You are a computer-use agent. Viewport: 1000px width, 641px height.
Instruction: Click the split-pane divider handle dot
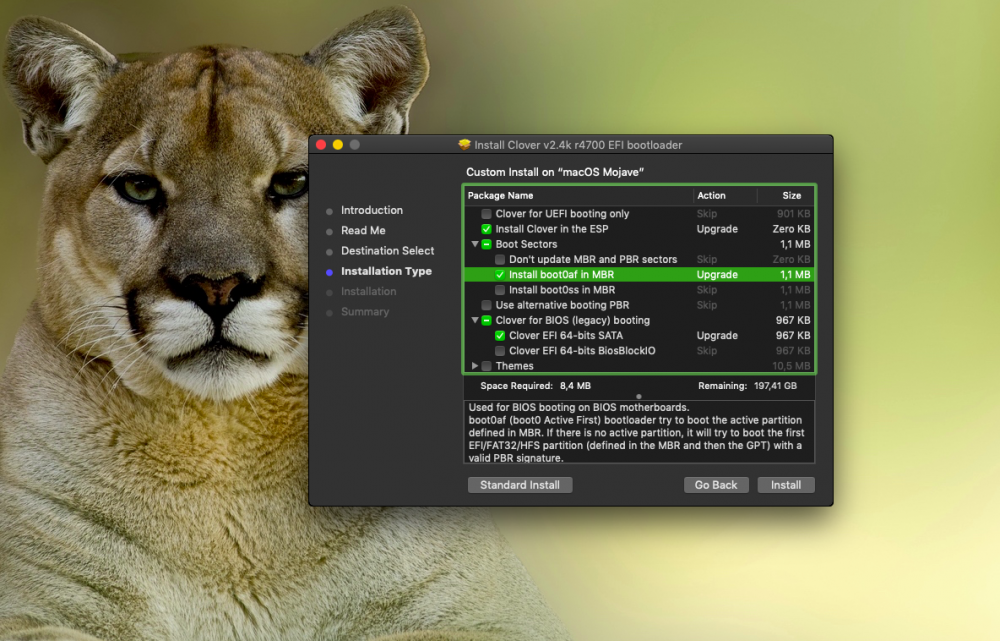638,397
